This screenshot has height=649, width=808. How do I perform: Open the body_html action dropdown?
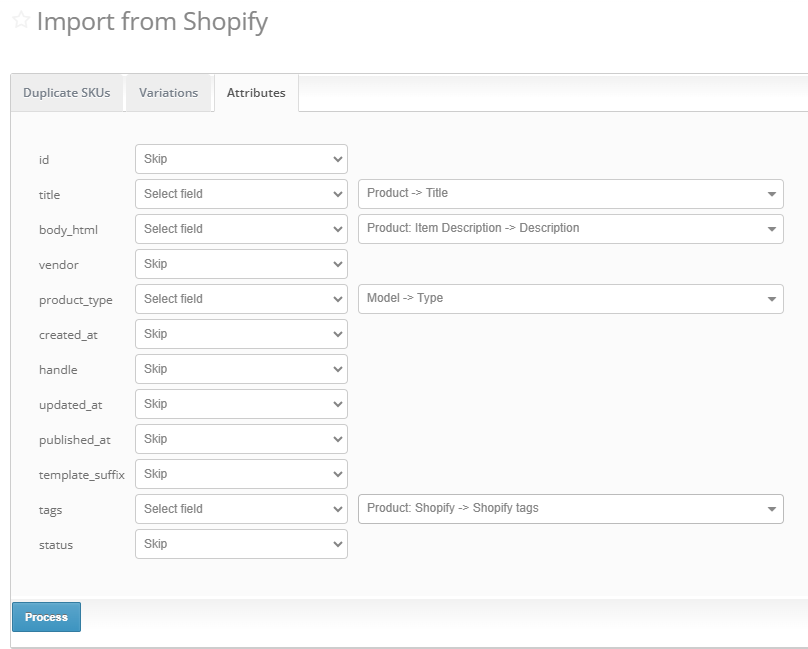pos(241,229)
